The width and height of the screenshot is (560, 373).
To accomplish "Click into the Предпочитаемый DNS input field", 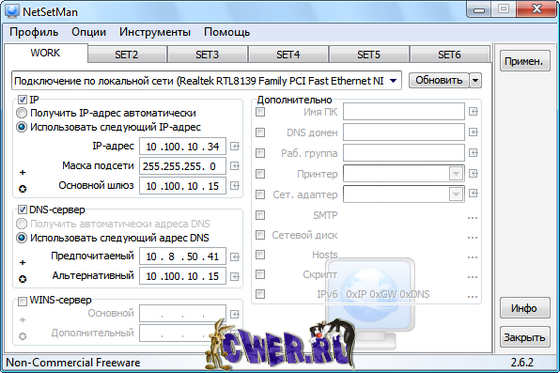I will tap(182, 257).
